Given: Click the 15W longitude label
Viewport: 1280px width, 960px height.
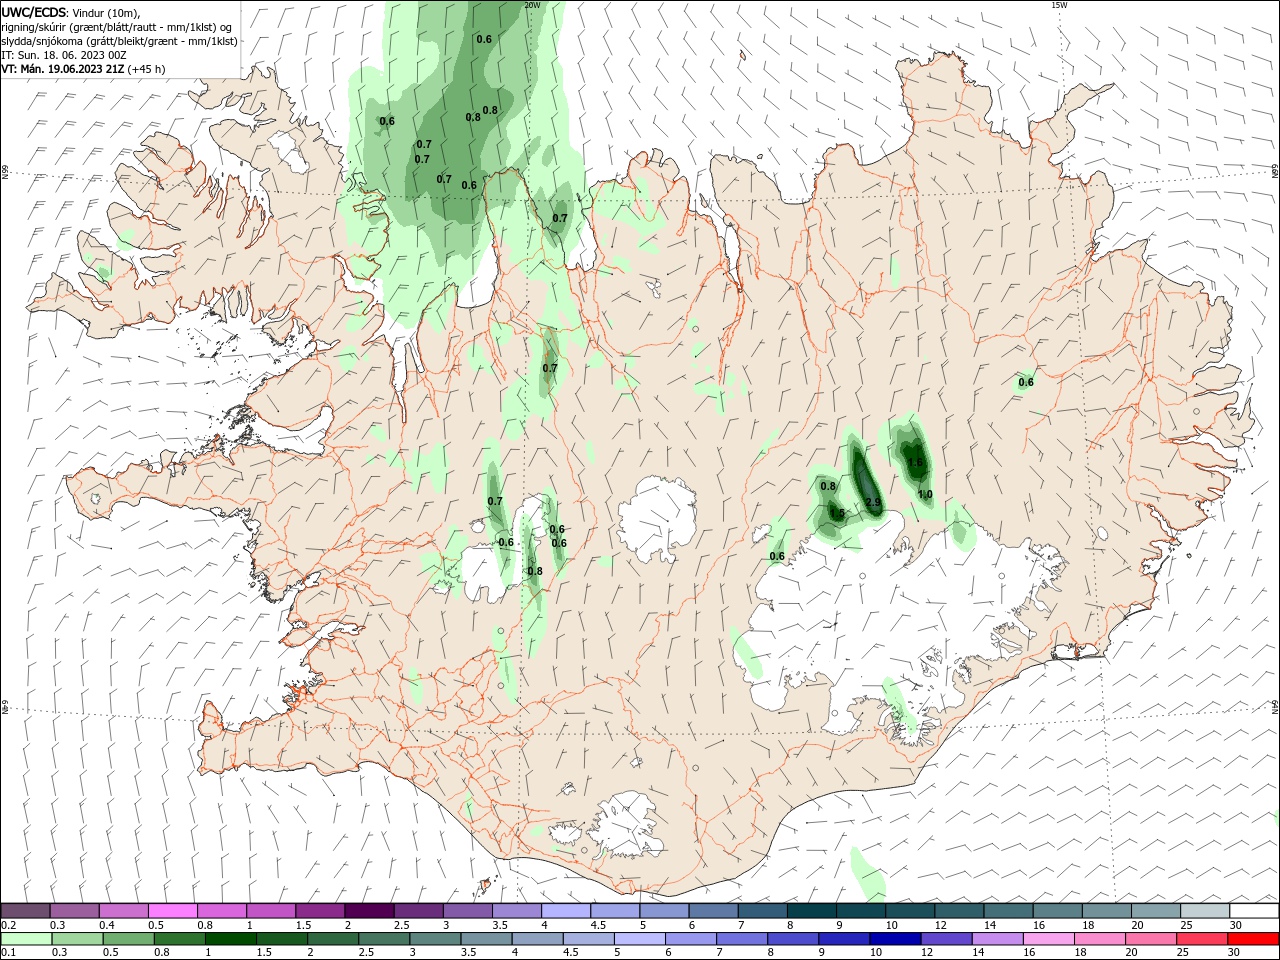Looking at the screenshot, I should [1059, 5].
